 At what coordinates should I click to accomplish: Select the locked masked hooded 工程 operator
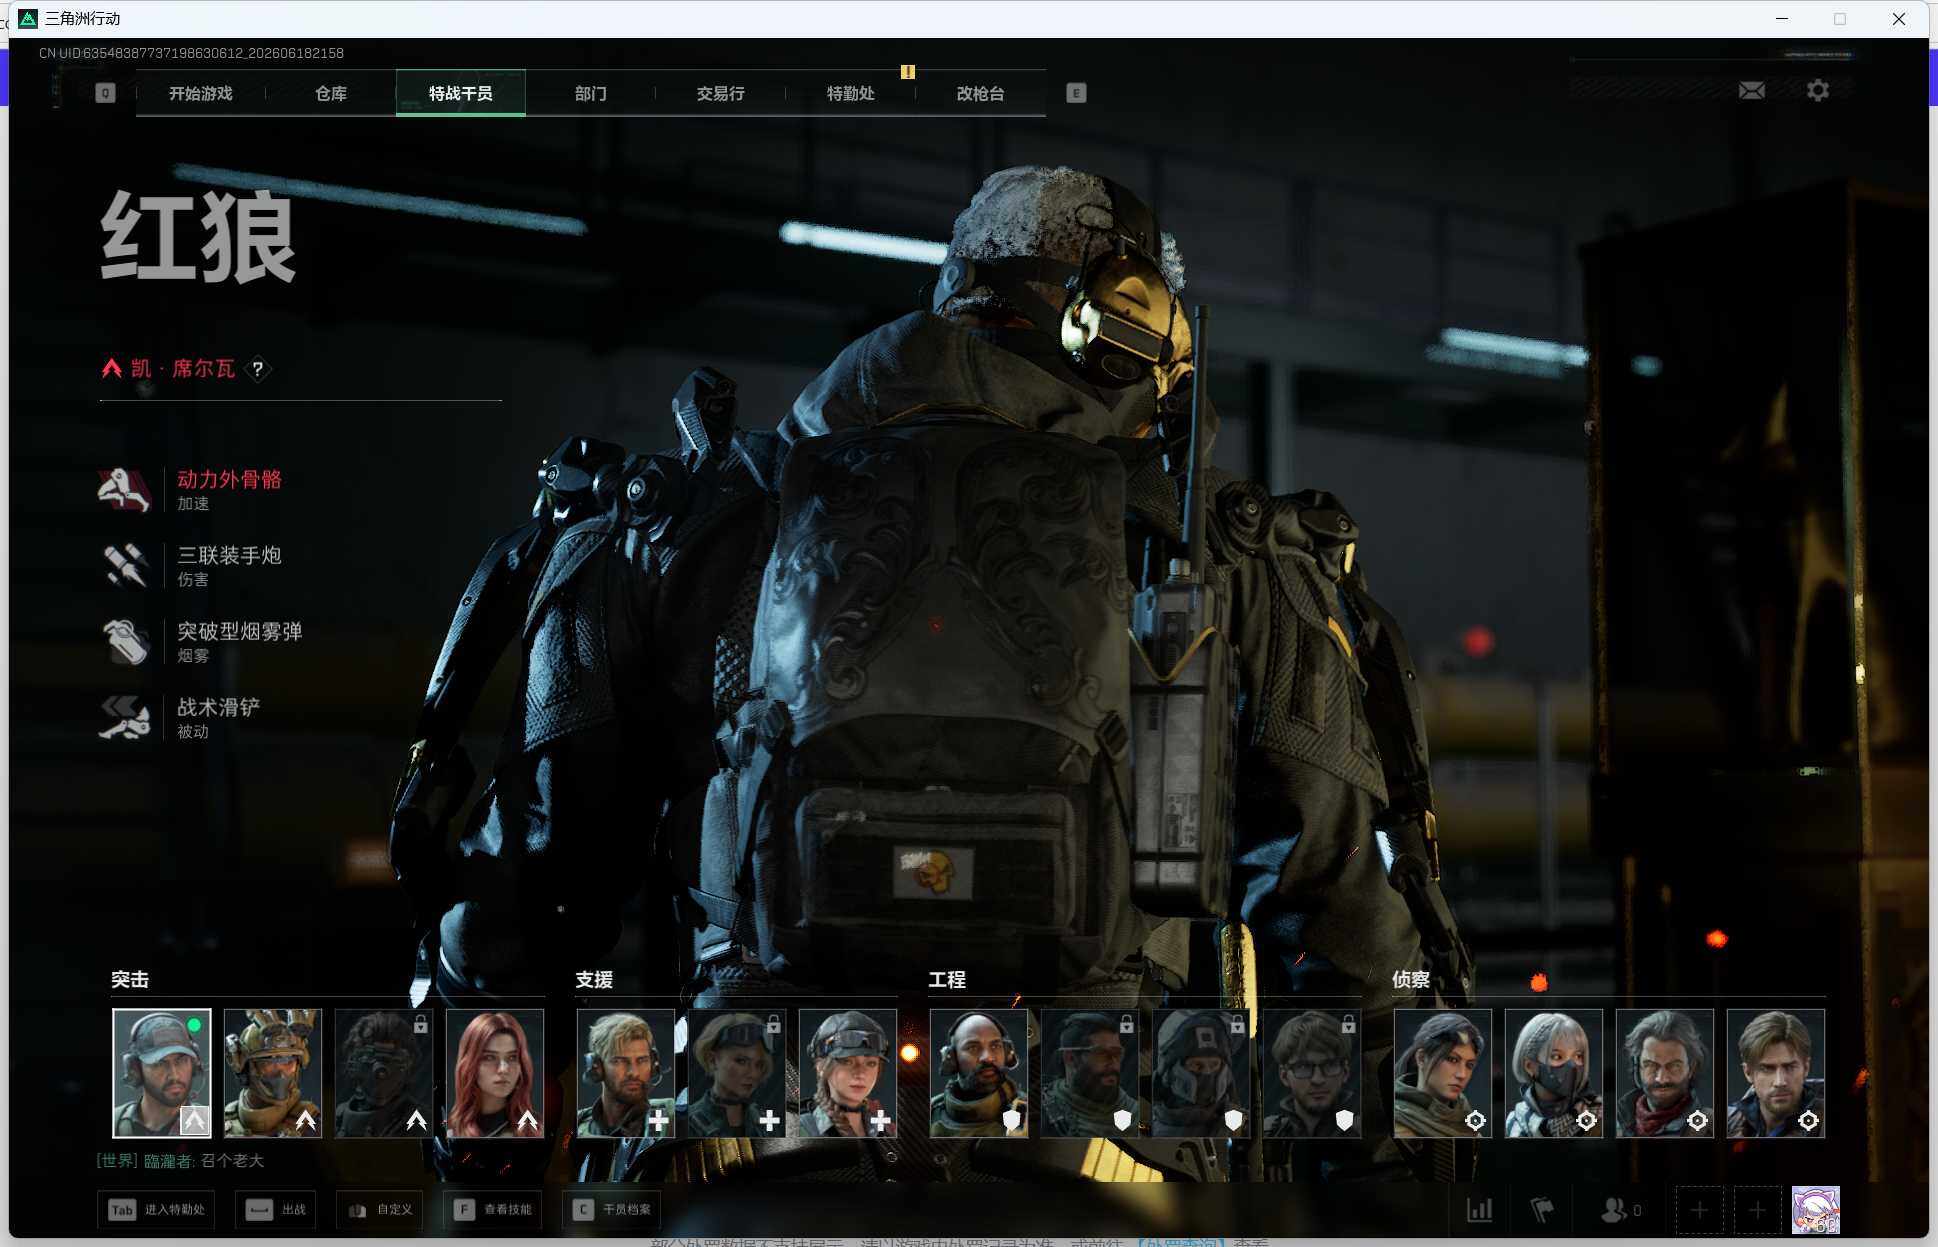point(1201,1073)
